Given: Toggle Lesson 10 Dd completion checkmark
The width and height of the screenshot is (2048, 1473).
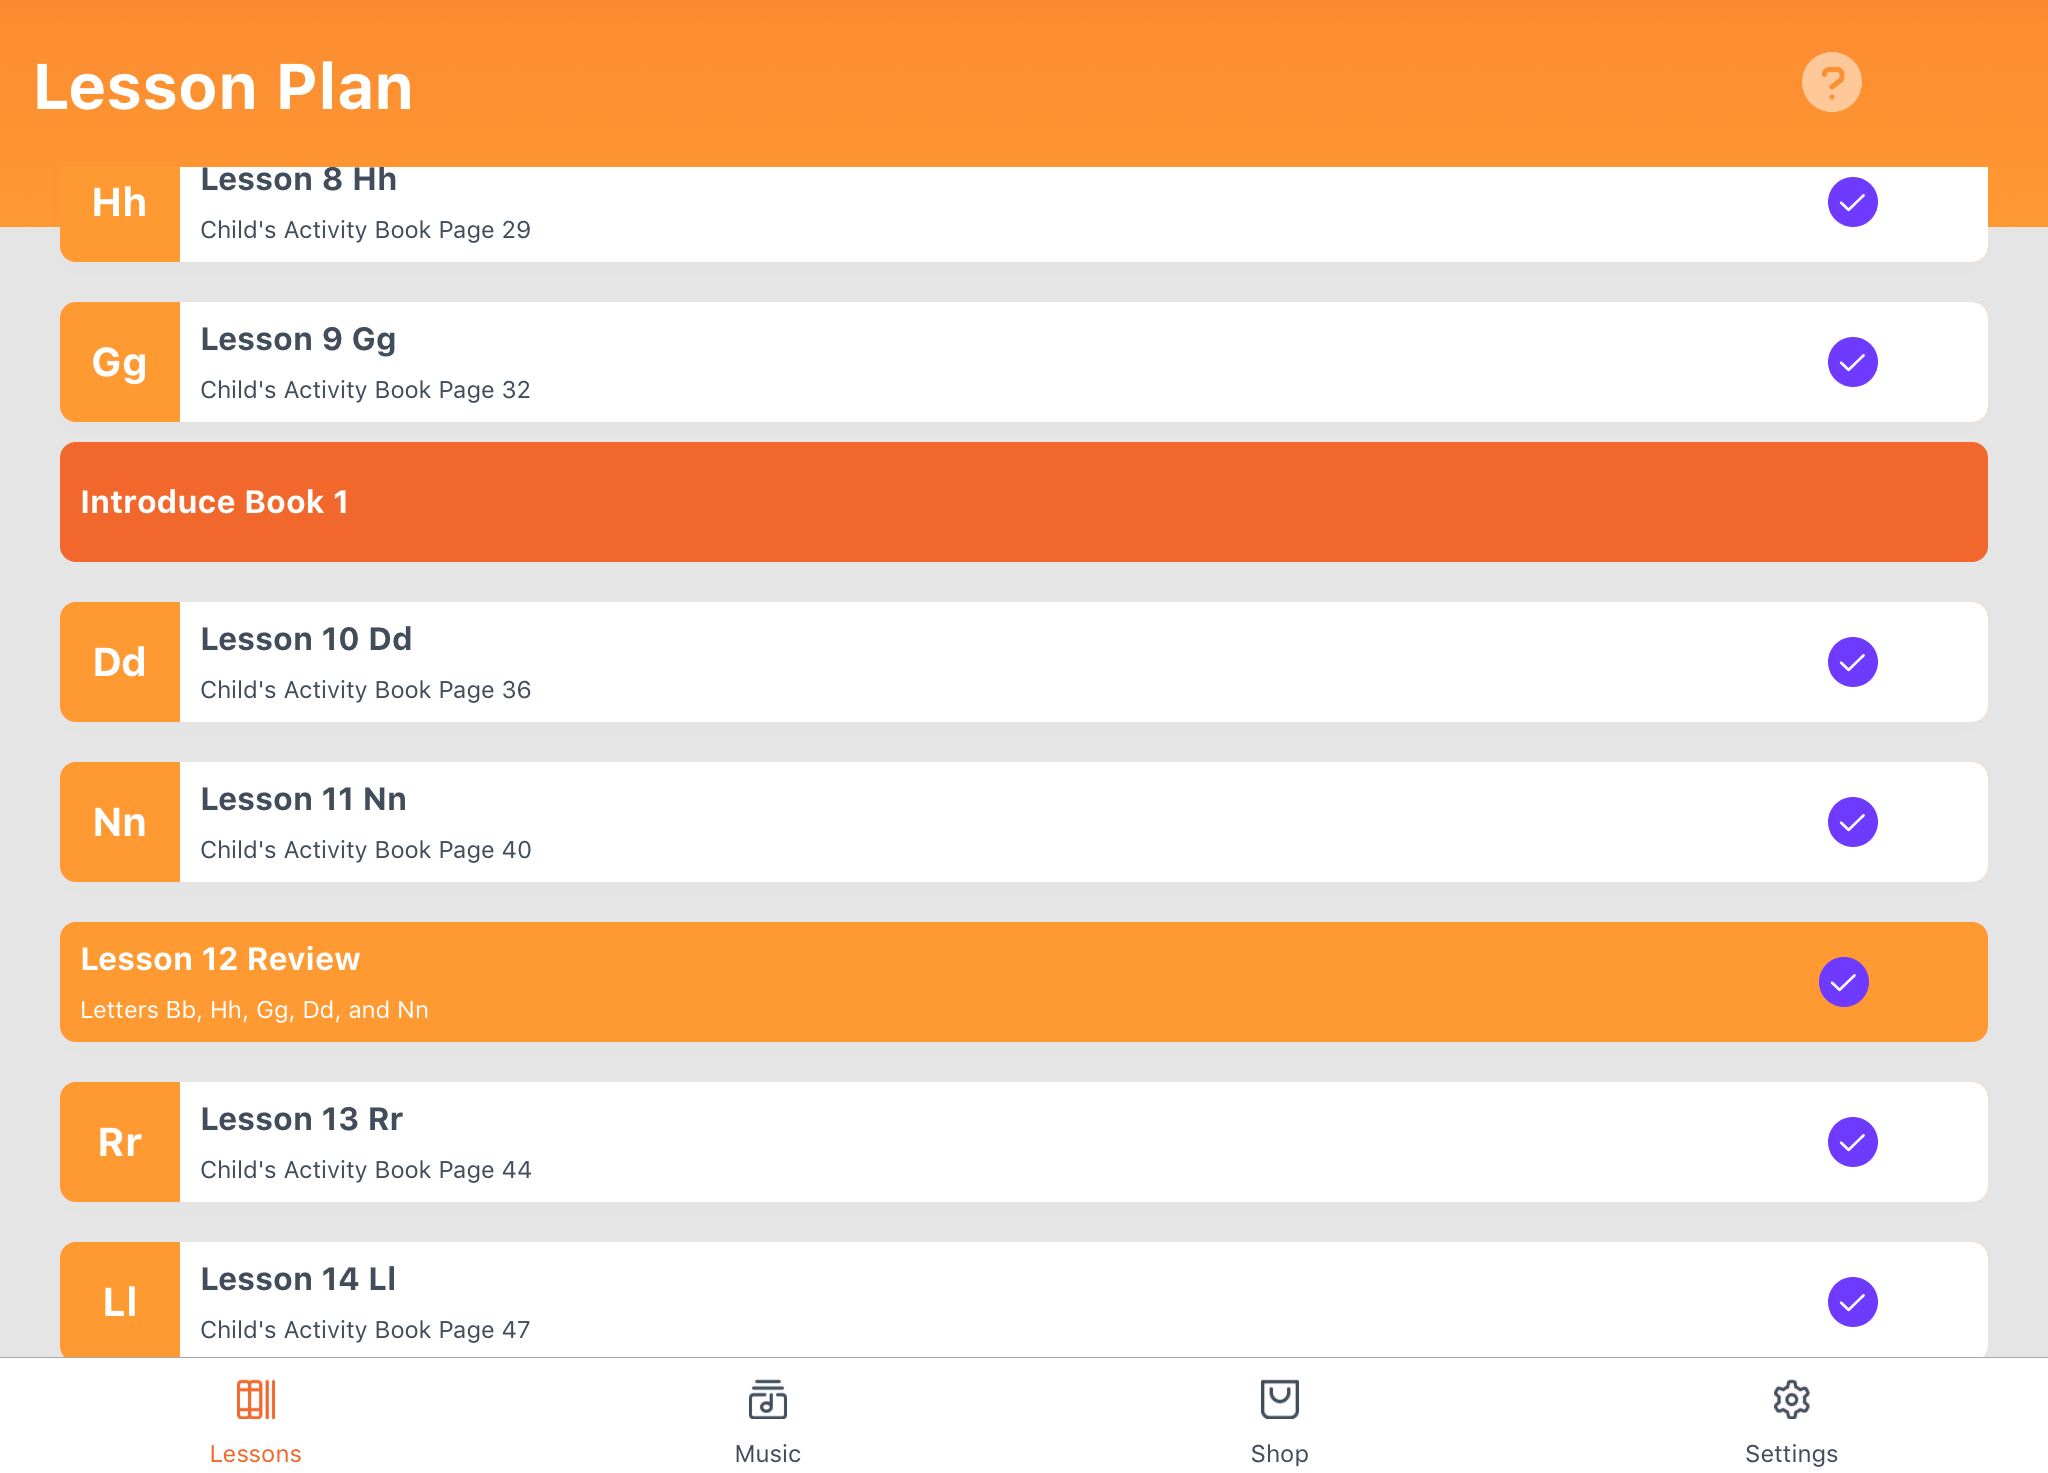Looking at the screenshot, I should pyautogui.click(x=1852, y=662).
